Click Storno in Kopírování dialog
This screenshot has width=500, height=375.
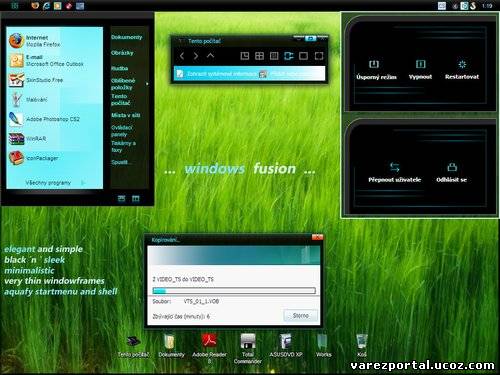tap(300, 315)
